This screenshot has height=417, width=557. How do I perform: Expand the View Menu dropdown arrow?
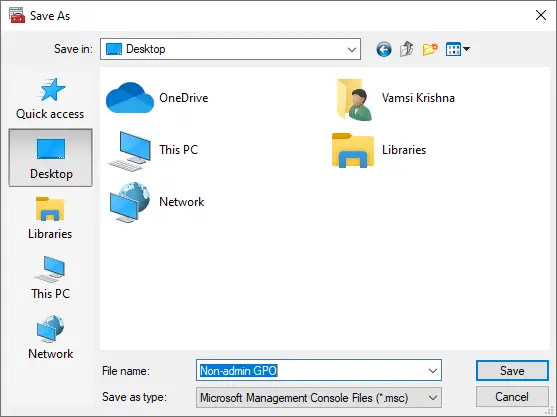pos(466,49)
